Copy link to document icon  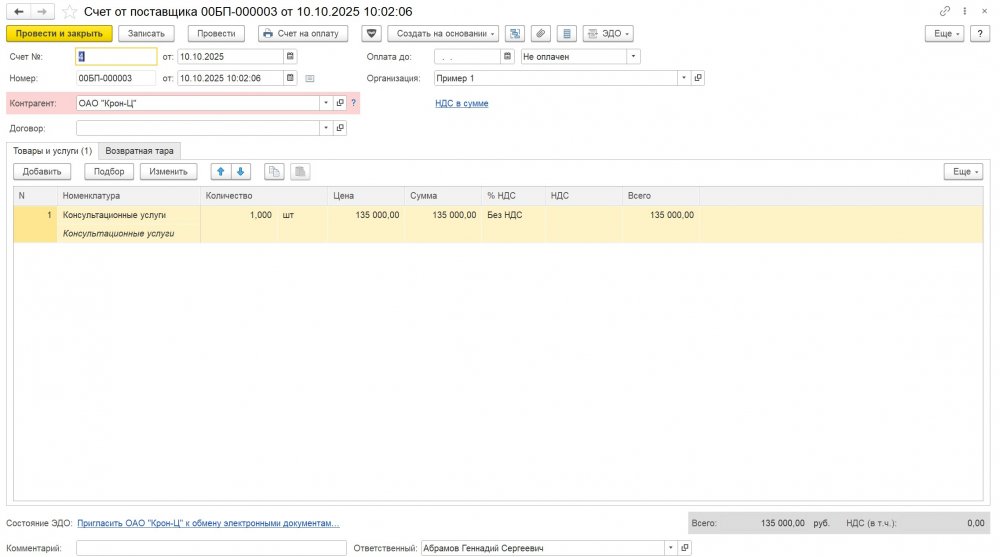pyautogui.click(x=945, y=11)
